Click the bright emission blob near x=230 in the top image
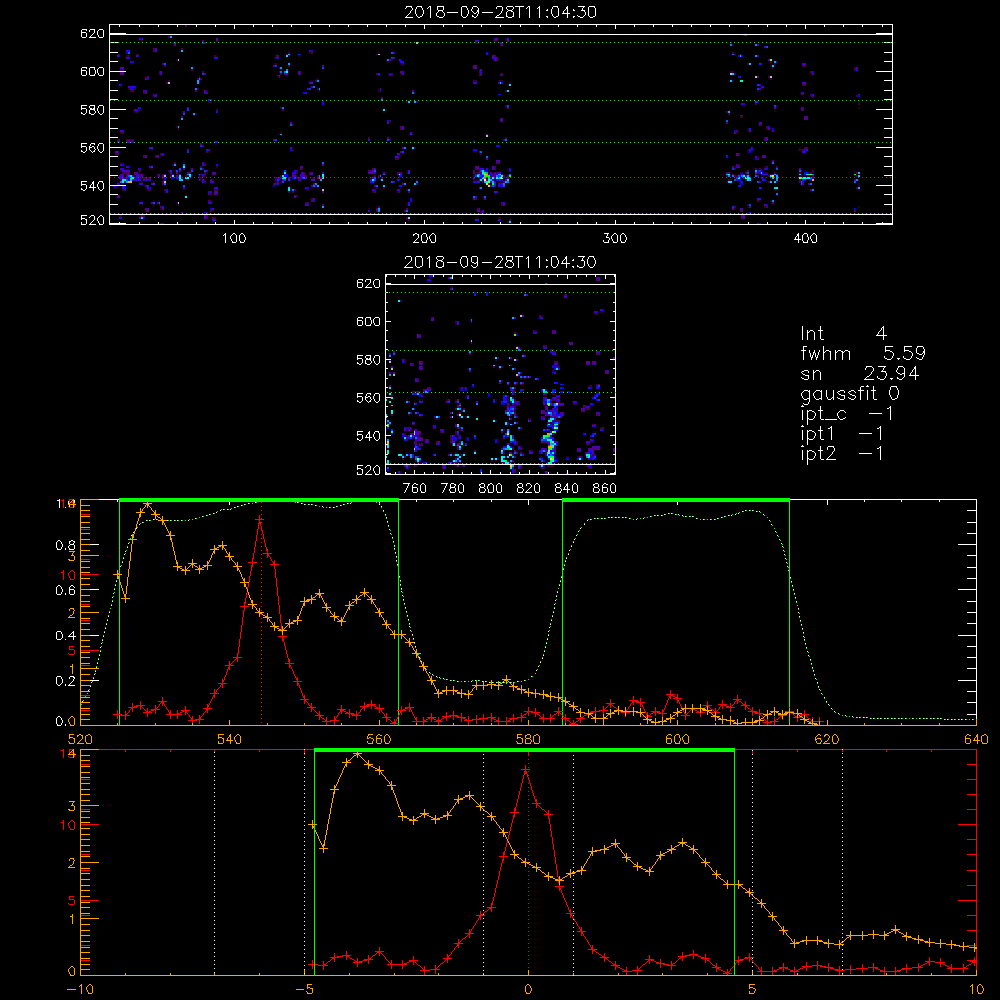Image resolution: width=1000 pixels, height=1000 pixels. pos(487,177)
